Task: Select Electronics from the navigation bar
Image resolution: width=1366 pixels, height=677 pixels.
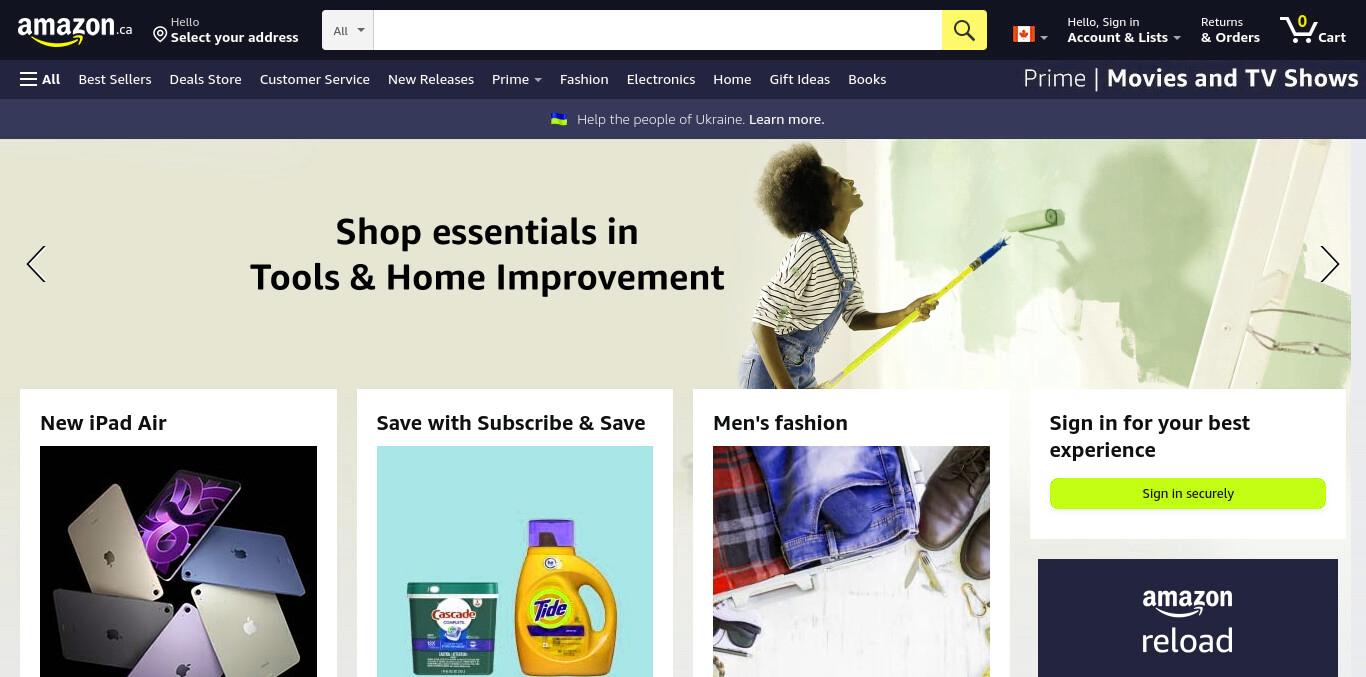Action: click(x=661, y=79)
